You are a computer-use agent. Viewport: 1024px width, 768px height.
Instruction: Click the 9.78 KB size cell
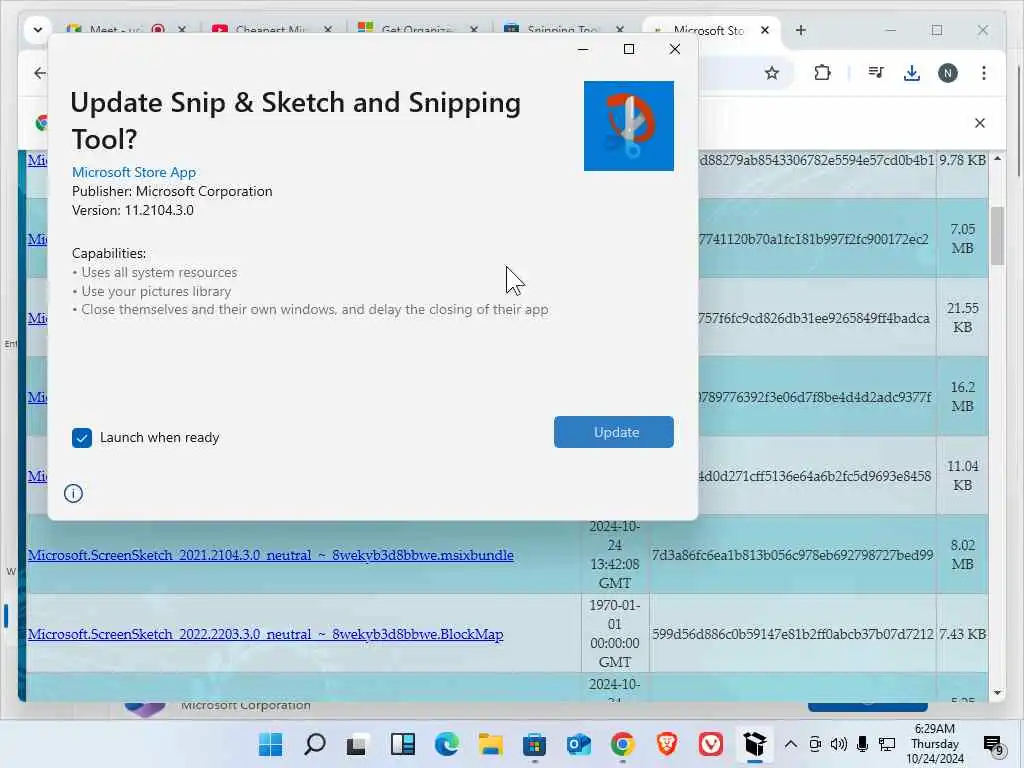point(962,160)
